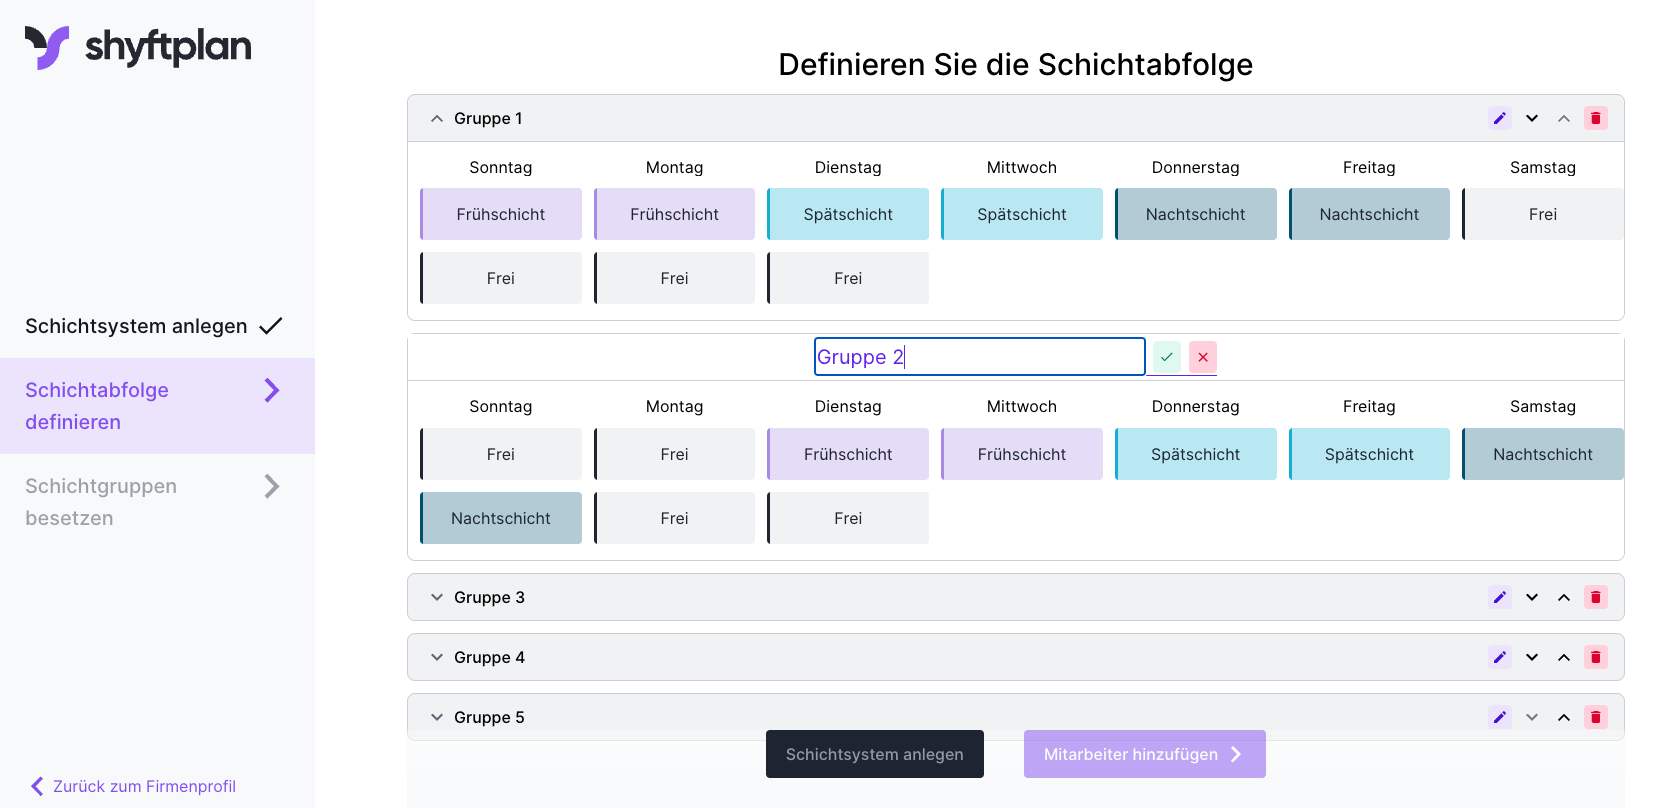The height and width of the screenshot is (808, 1665).
Task: Delete Gruppe 4 using the trash icon
Action: [1596, 657]
